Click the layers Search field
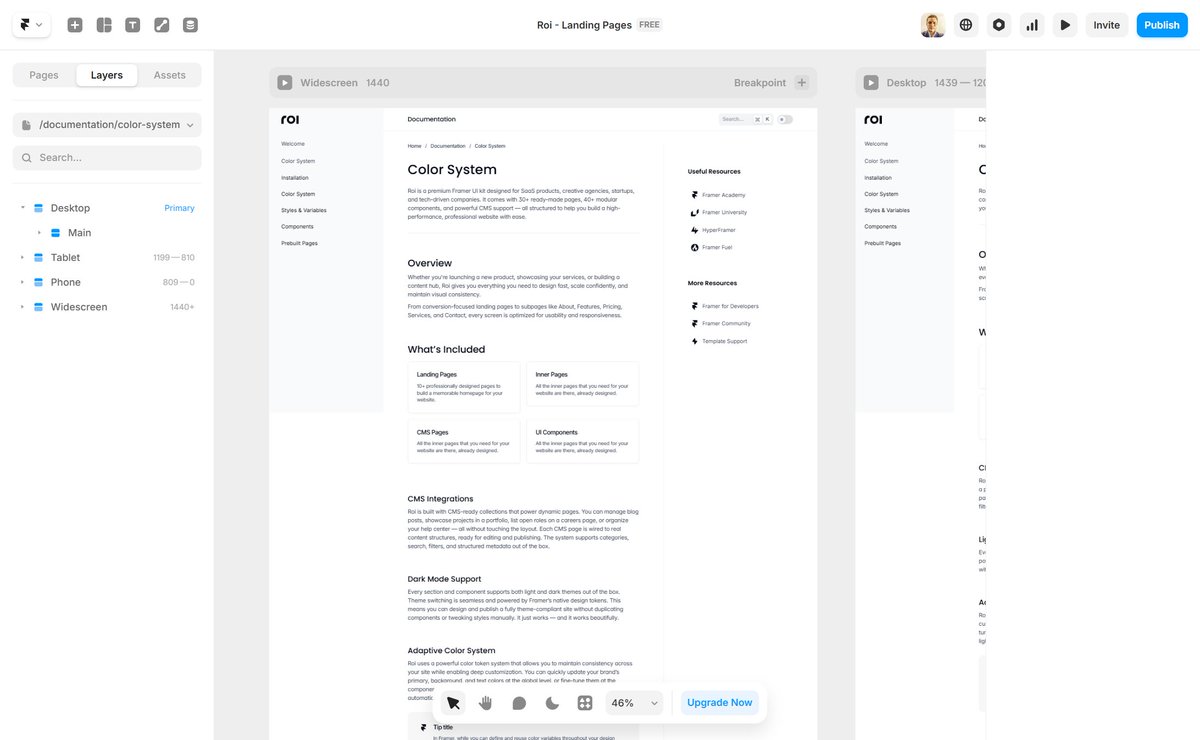The image size is (1200, 740). (107, 158)
